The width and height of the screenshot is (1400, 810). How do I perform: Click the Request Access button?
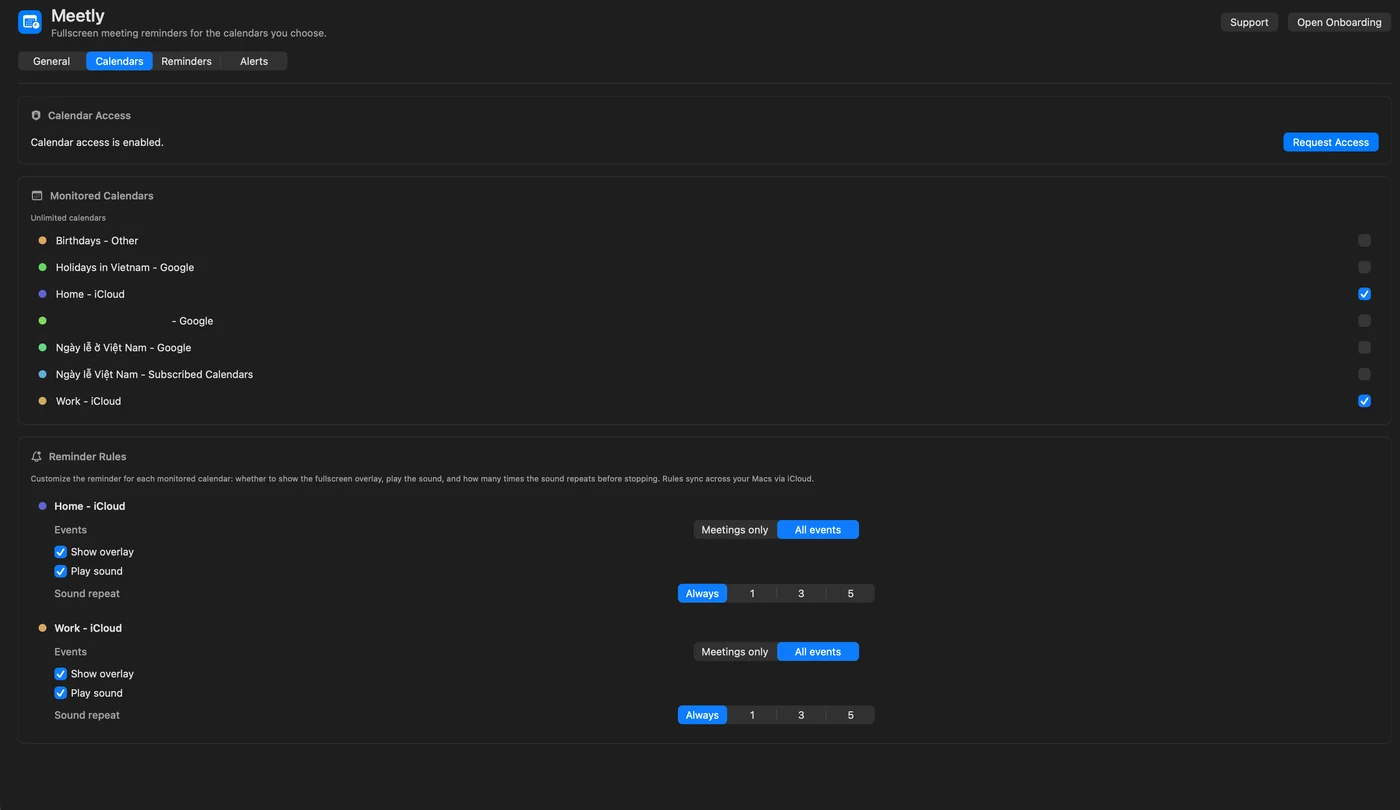point(1331,142)
